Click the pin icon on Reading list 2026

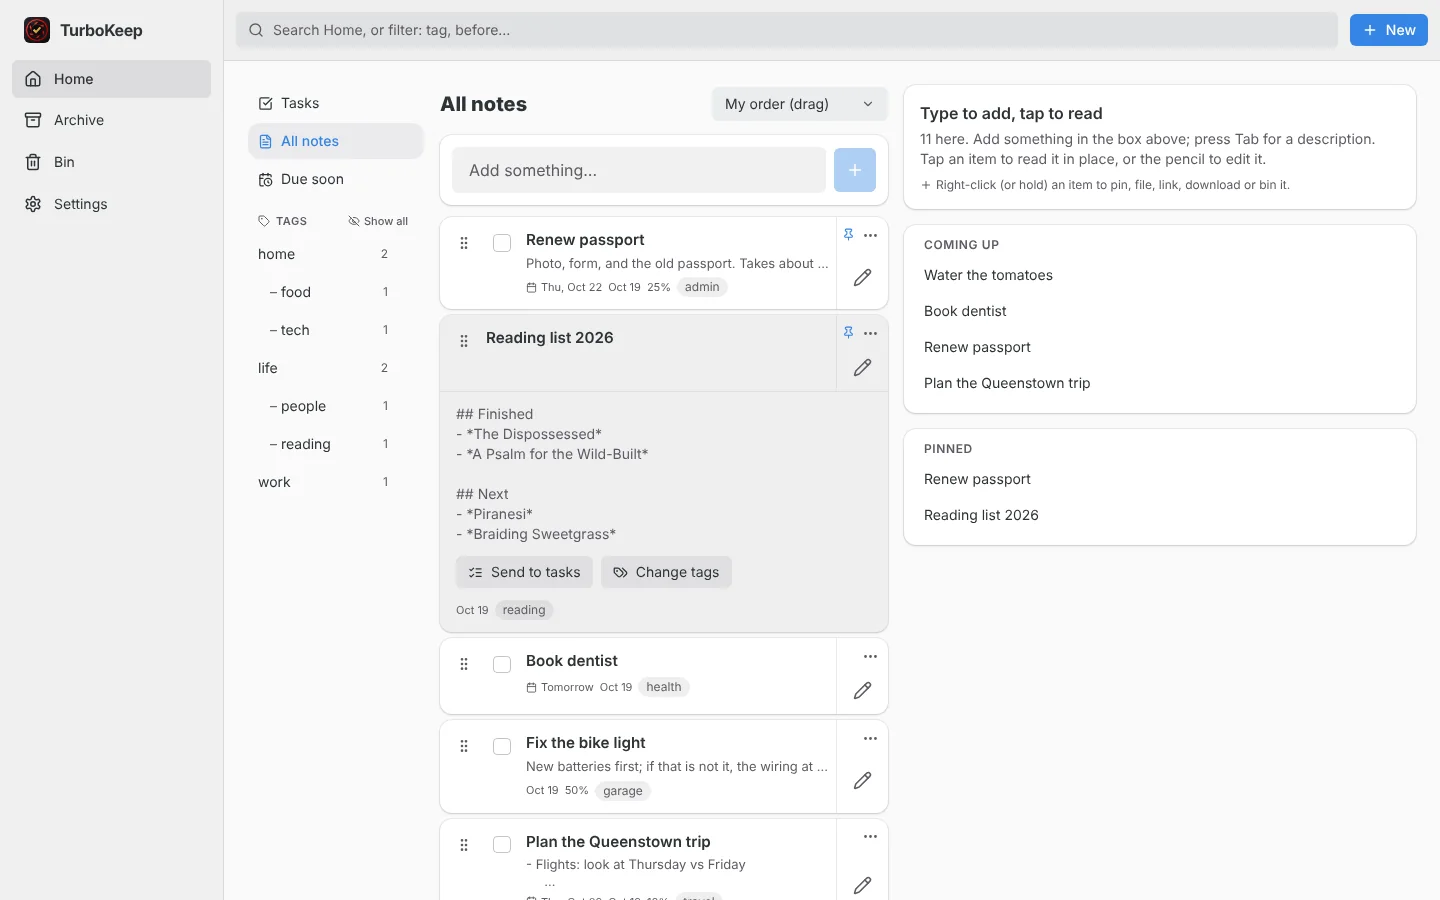pos(848,333)
